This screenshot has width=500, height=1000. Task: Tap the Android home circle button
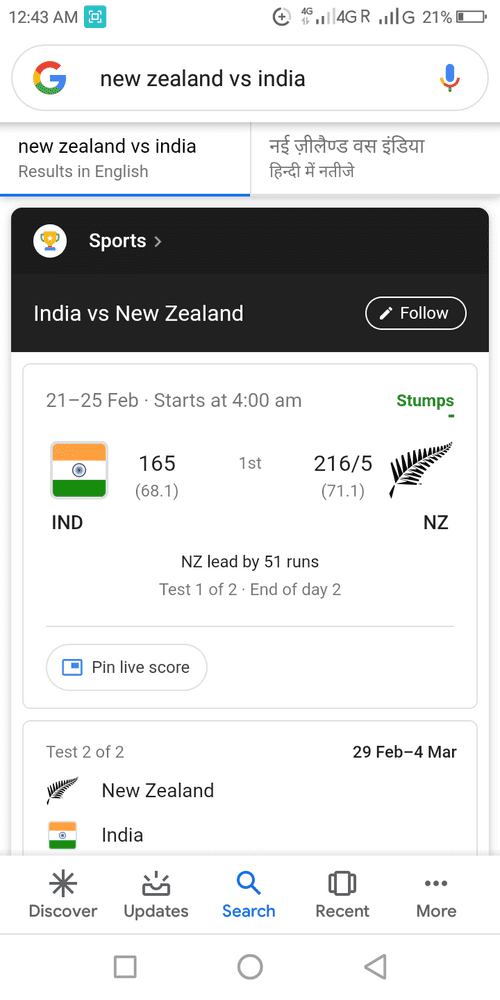click(x=250, y=966)
